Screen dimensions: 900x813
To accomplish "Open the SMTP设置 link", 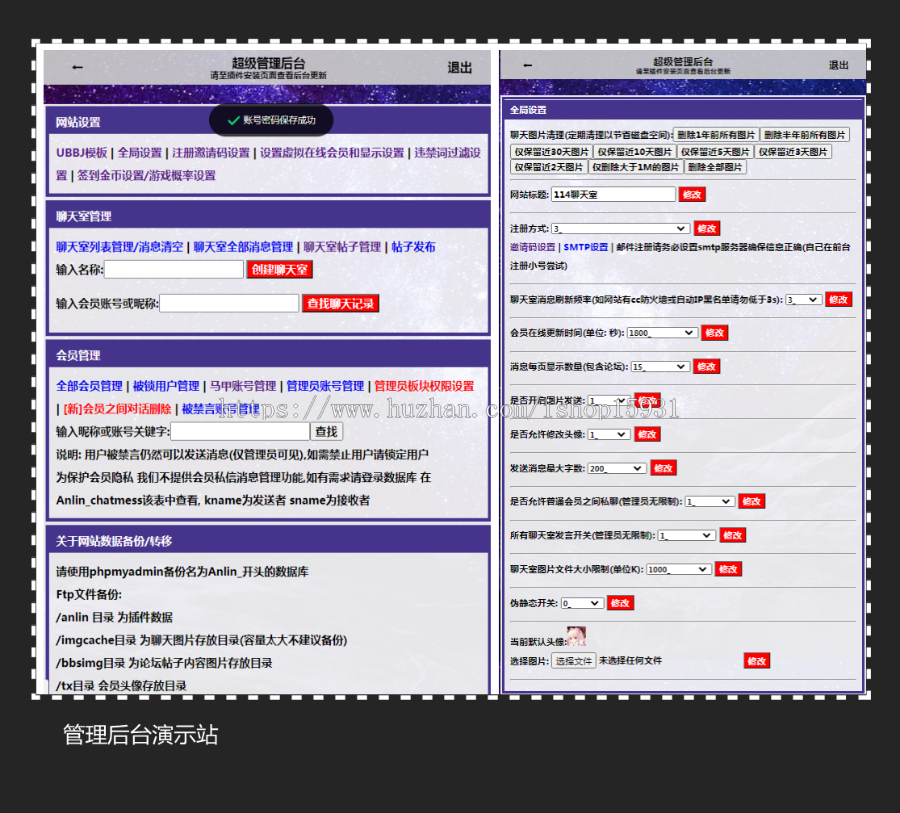I will coord(585,247).
